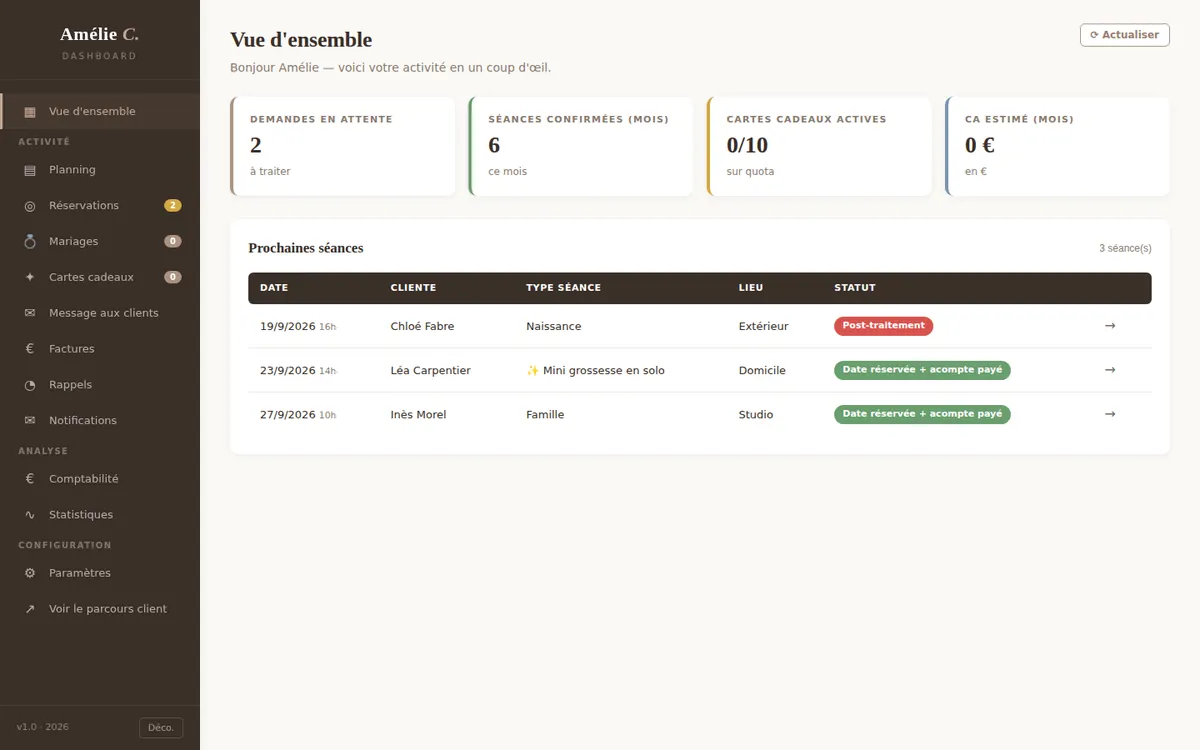
Task: Click the Cartes cadeaux sparkle icon
Action: pos(30,277)
